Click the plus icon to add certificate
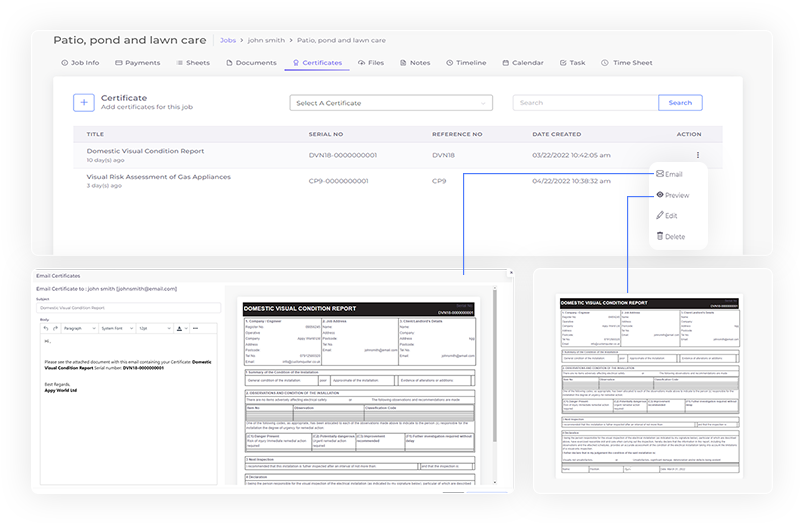The width and height of the screenshot is (800, 523). pyautogui.click(x=82, y=102)
